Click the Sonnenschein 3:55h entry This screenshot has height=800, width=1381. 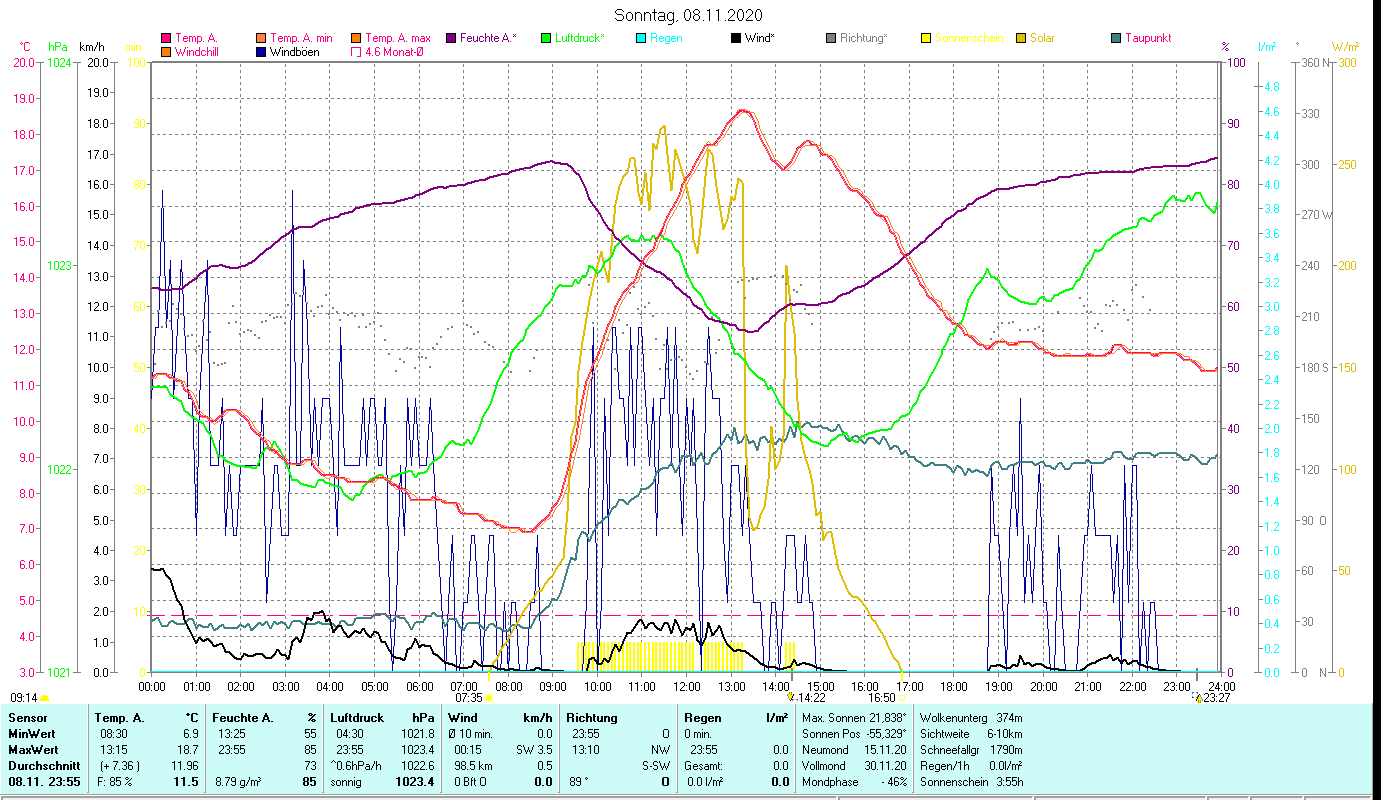click(971, 782)
